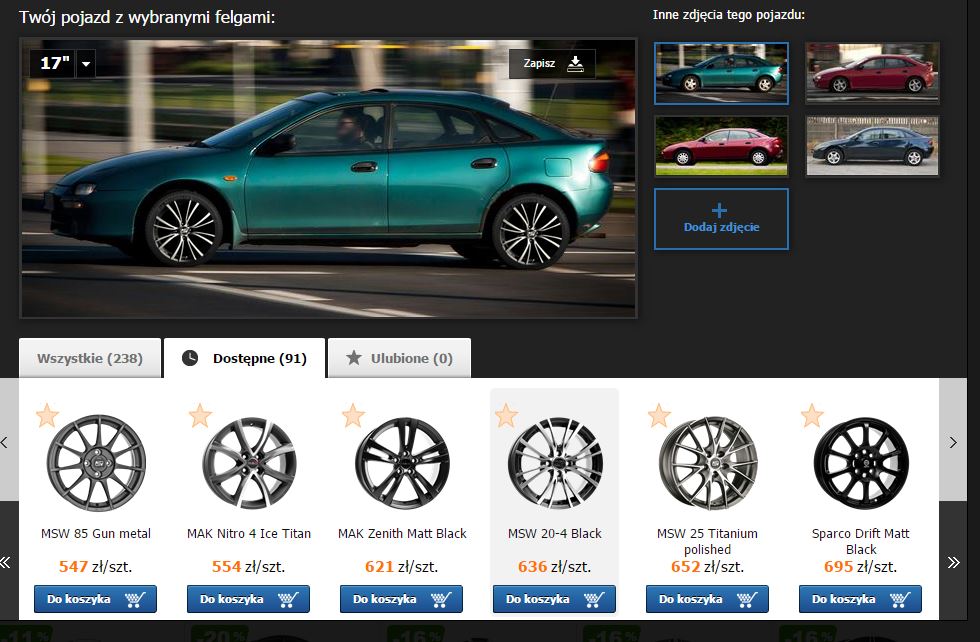Click the download icon beside Zapisz
980x642 pixels.
click(575, 64)
